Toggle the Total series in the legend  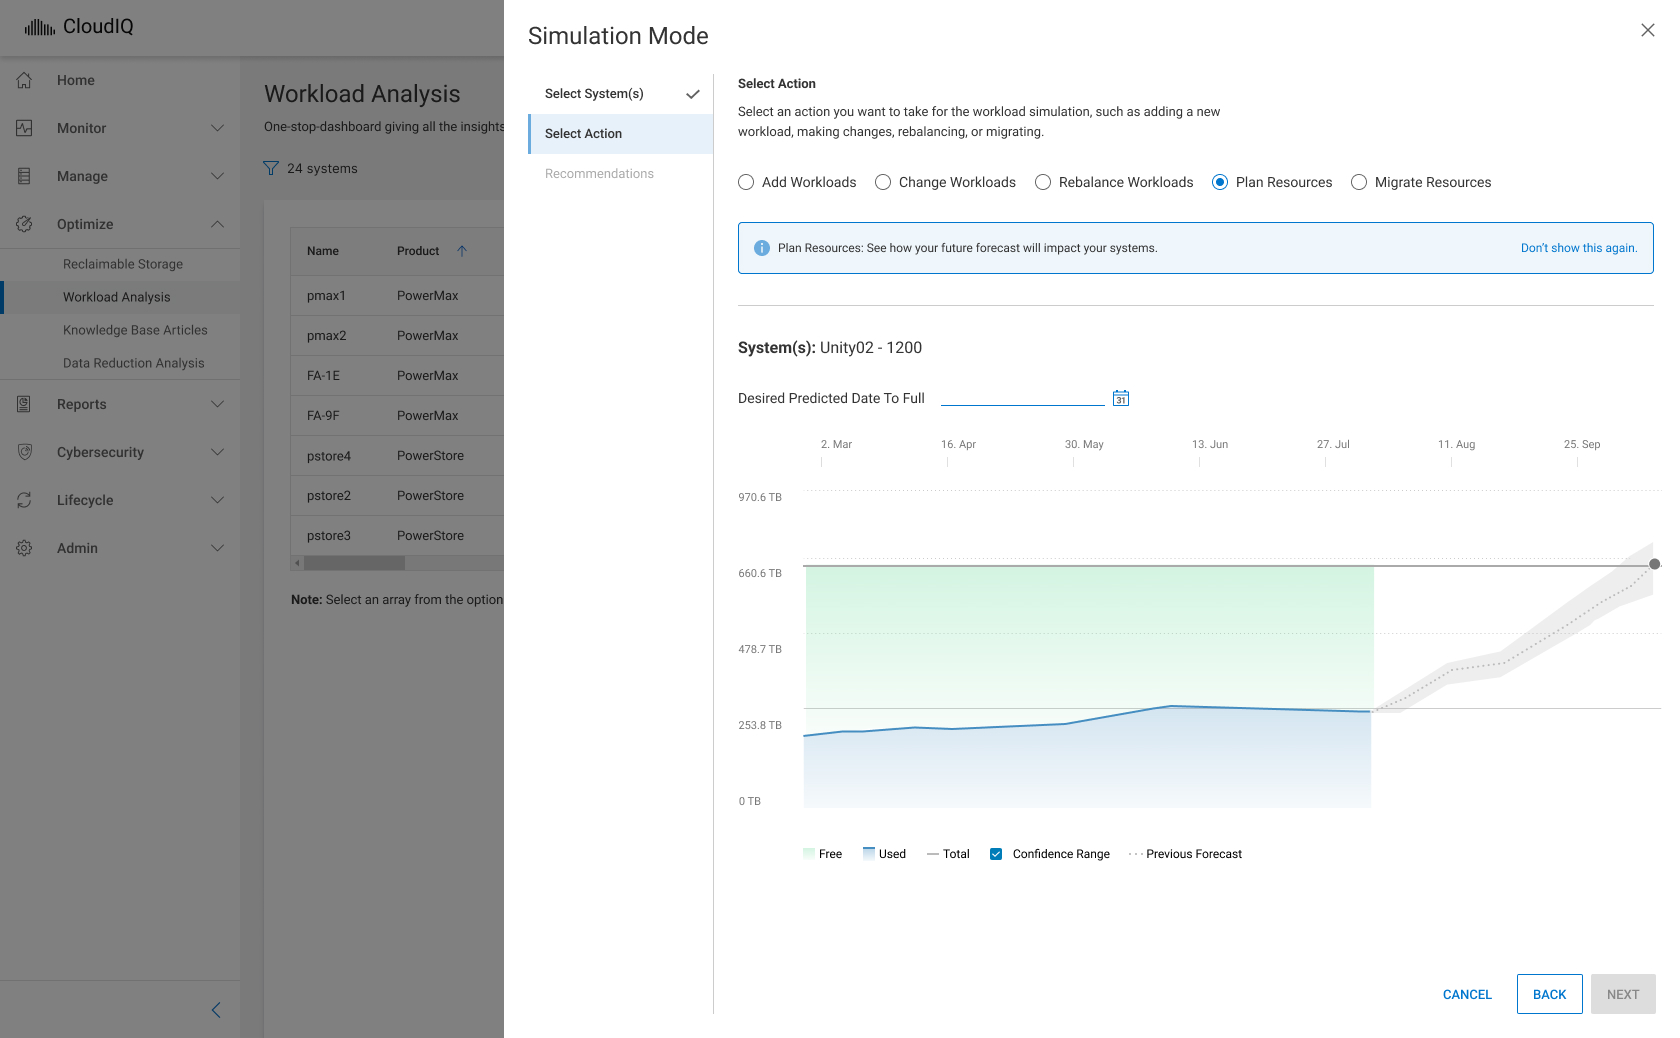[x=948, y=854]
